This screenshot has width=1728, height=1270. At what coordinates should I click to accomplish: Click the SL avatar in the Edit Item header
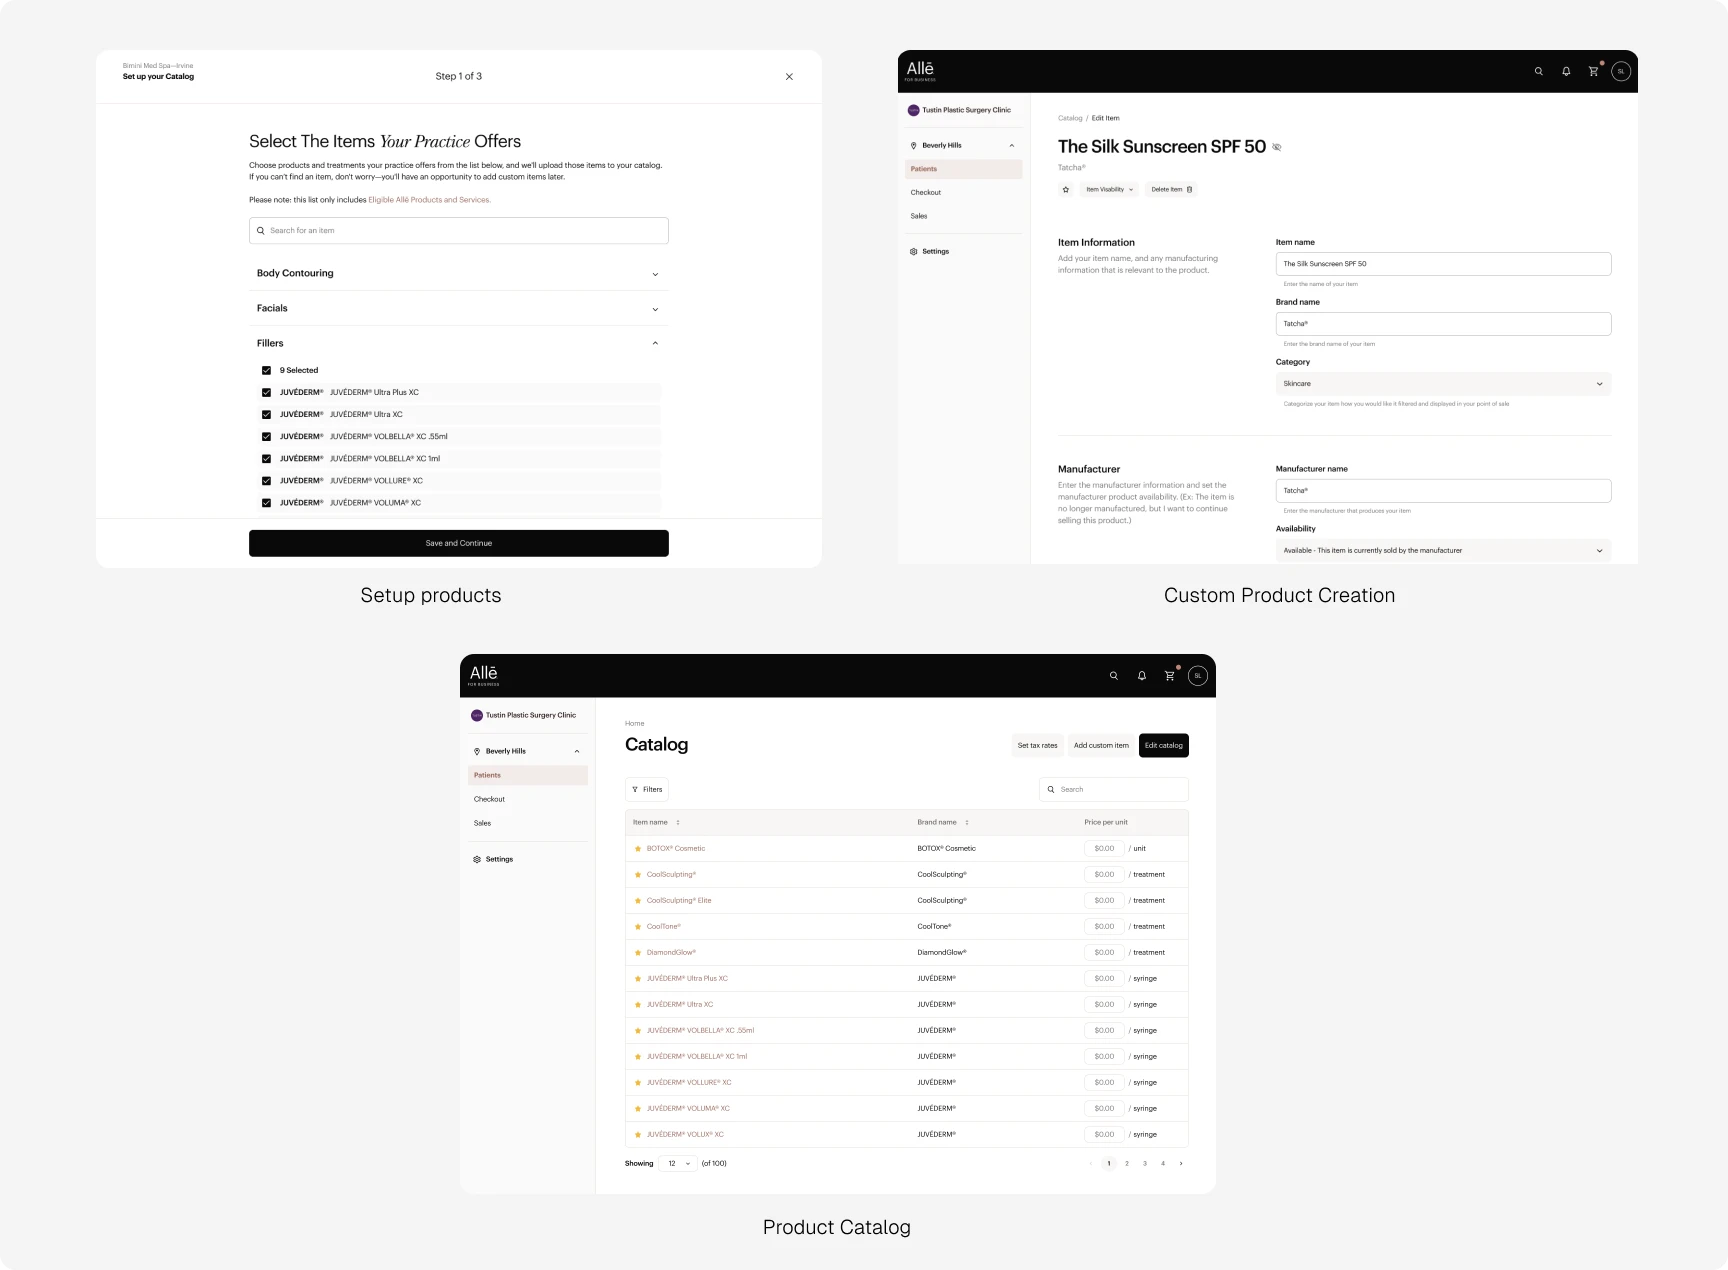click(1621, 71)
